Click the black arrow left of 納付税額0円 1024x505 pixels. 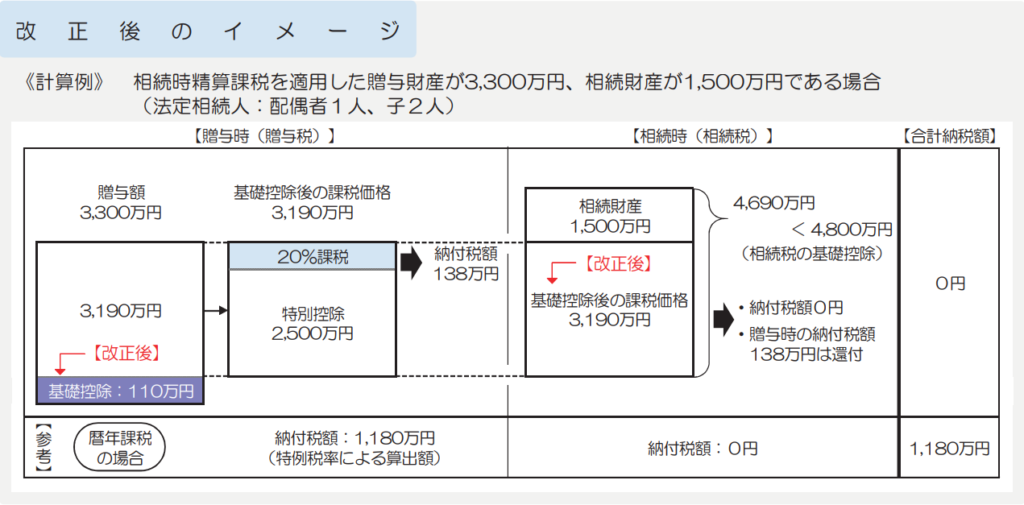tap(722, 319)
